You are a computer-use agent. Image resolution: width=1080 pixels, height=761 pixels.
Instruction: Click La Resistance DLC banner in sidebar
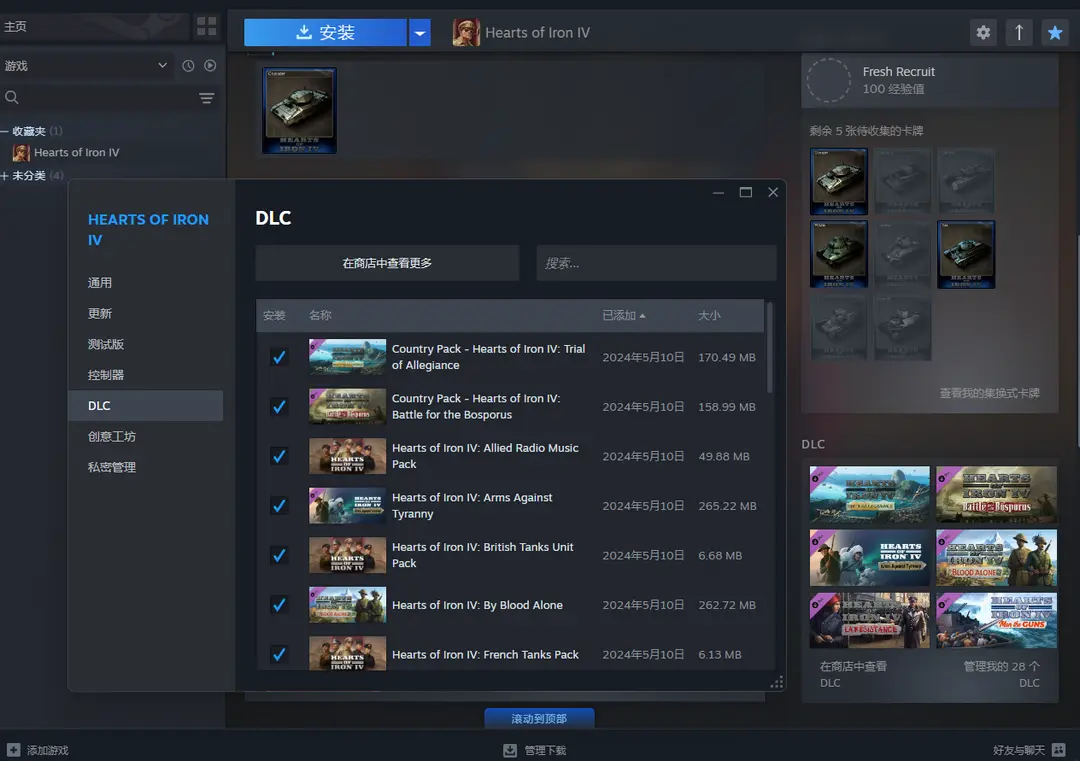pyautogui.click(x=869, y=621)
